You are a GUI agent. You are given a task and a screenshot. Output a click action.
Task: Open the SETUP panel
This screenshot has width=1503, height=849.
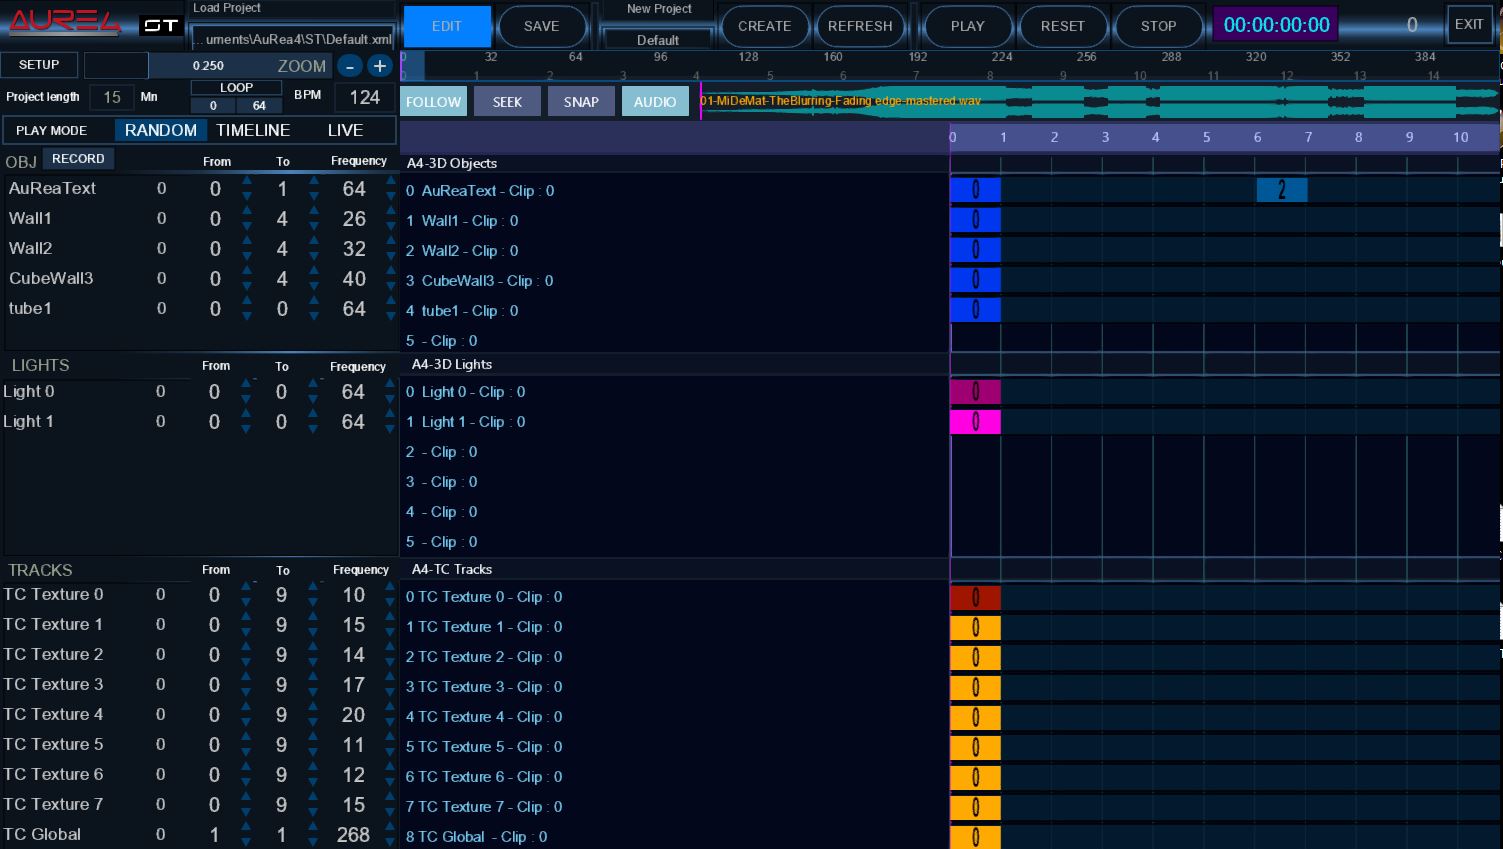click(x=39, y=65)
